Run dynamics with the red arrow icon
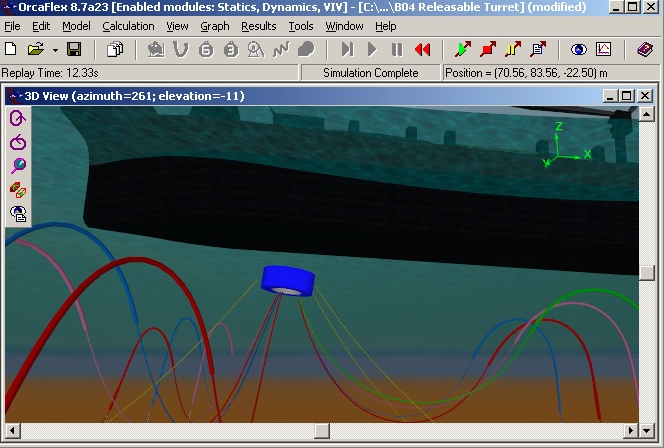 pos(487,49)
